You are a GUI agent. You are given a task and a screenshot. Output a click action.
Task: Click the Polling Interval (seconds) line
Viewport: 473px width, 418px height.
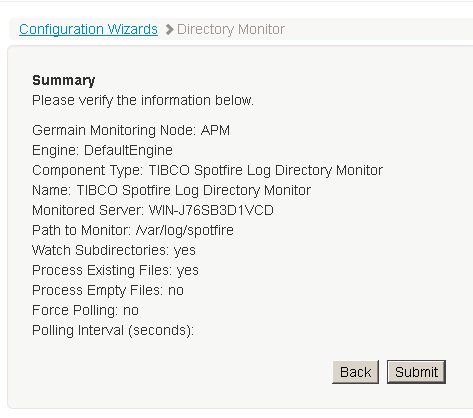pyautogui.click(x=113, y=330)
